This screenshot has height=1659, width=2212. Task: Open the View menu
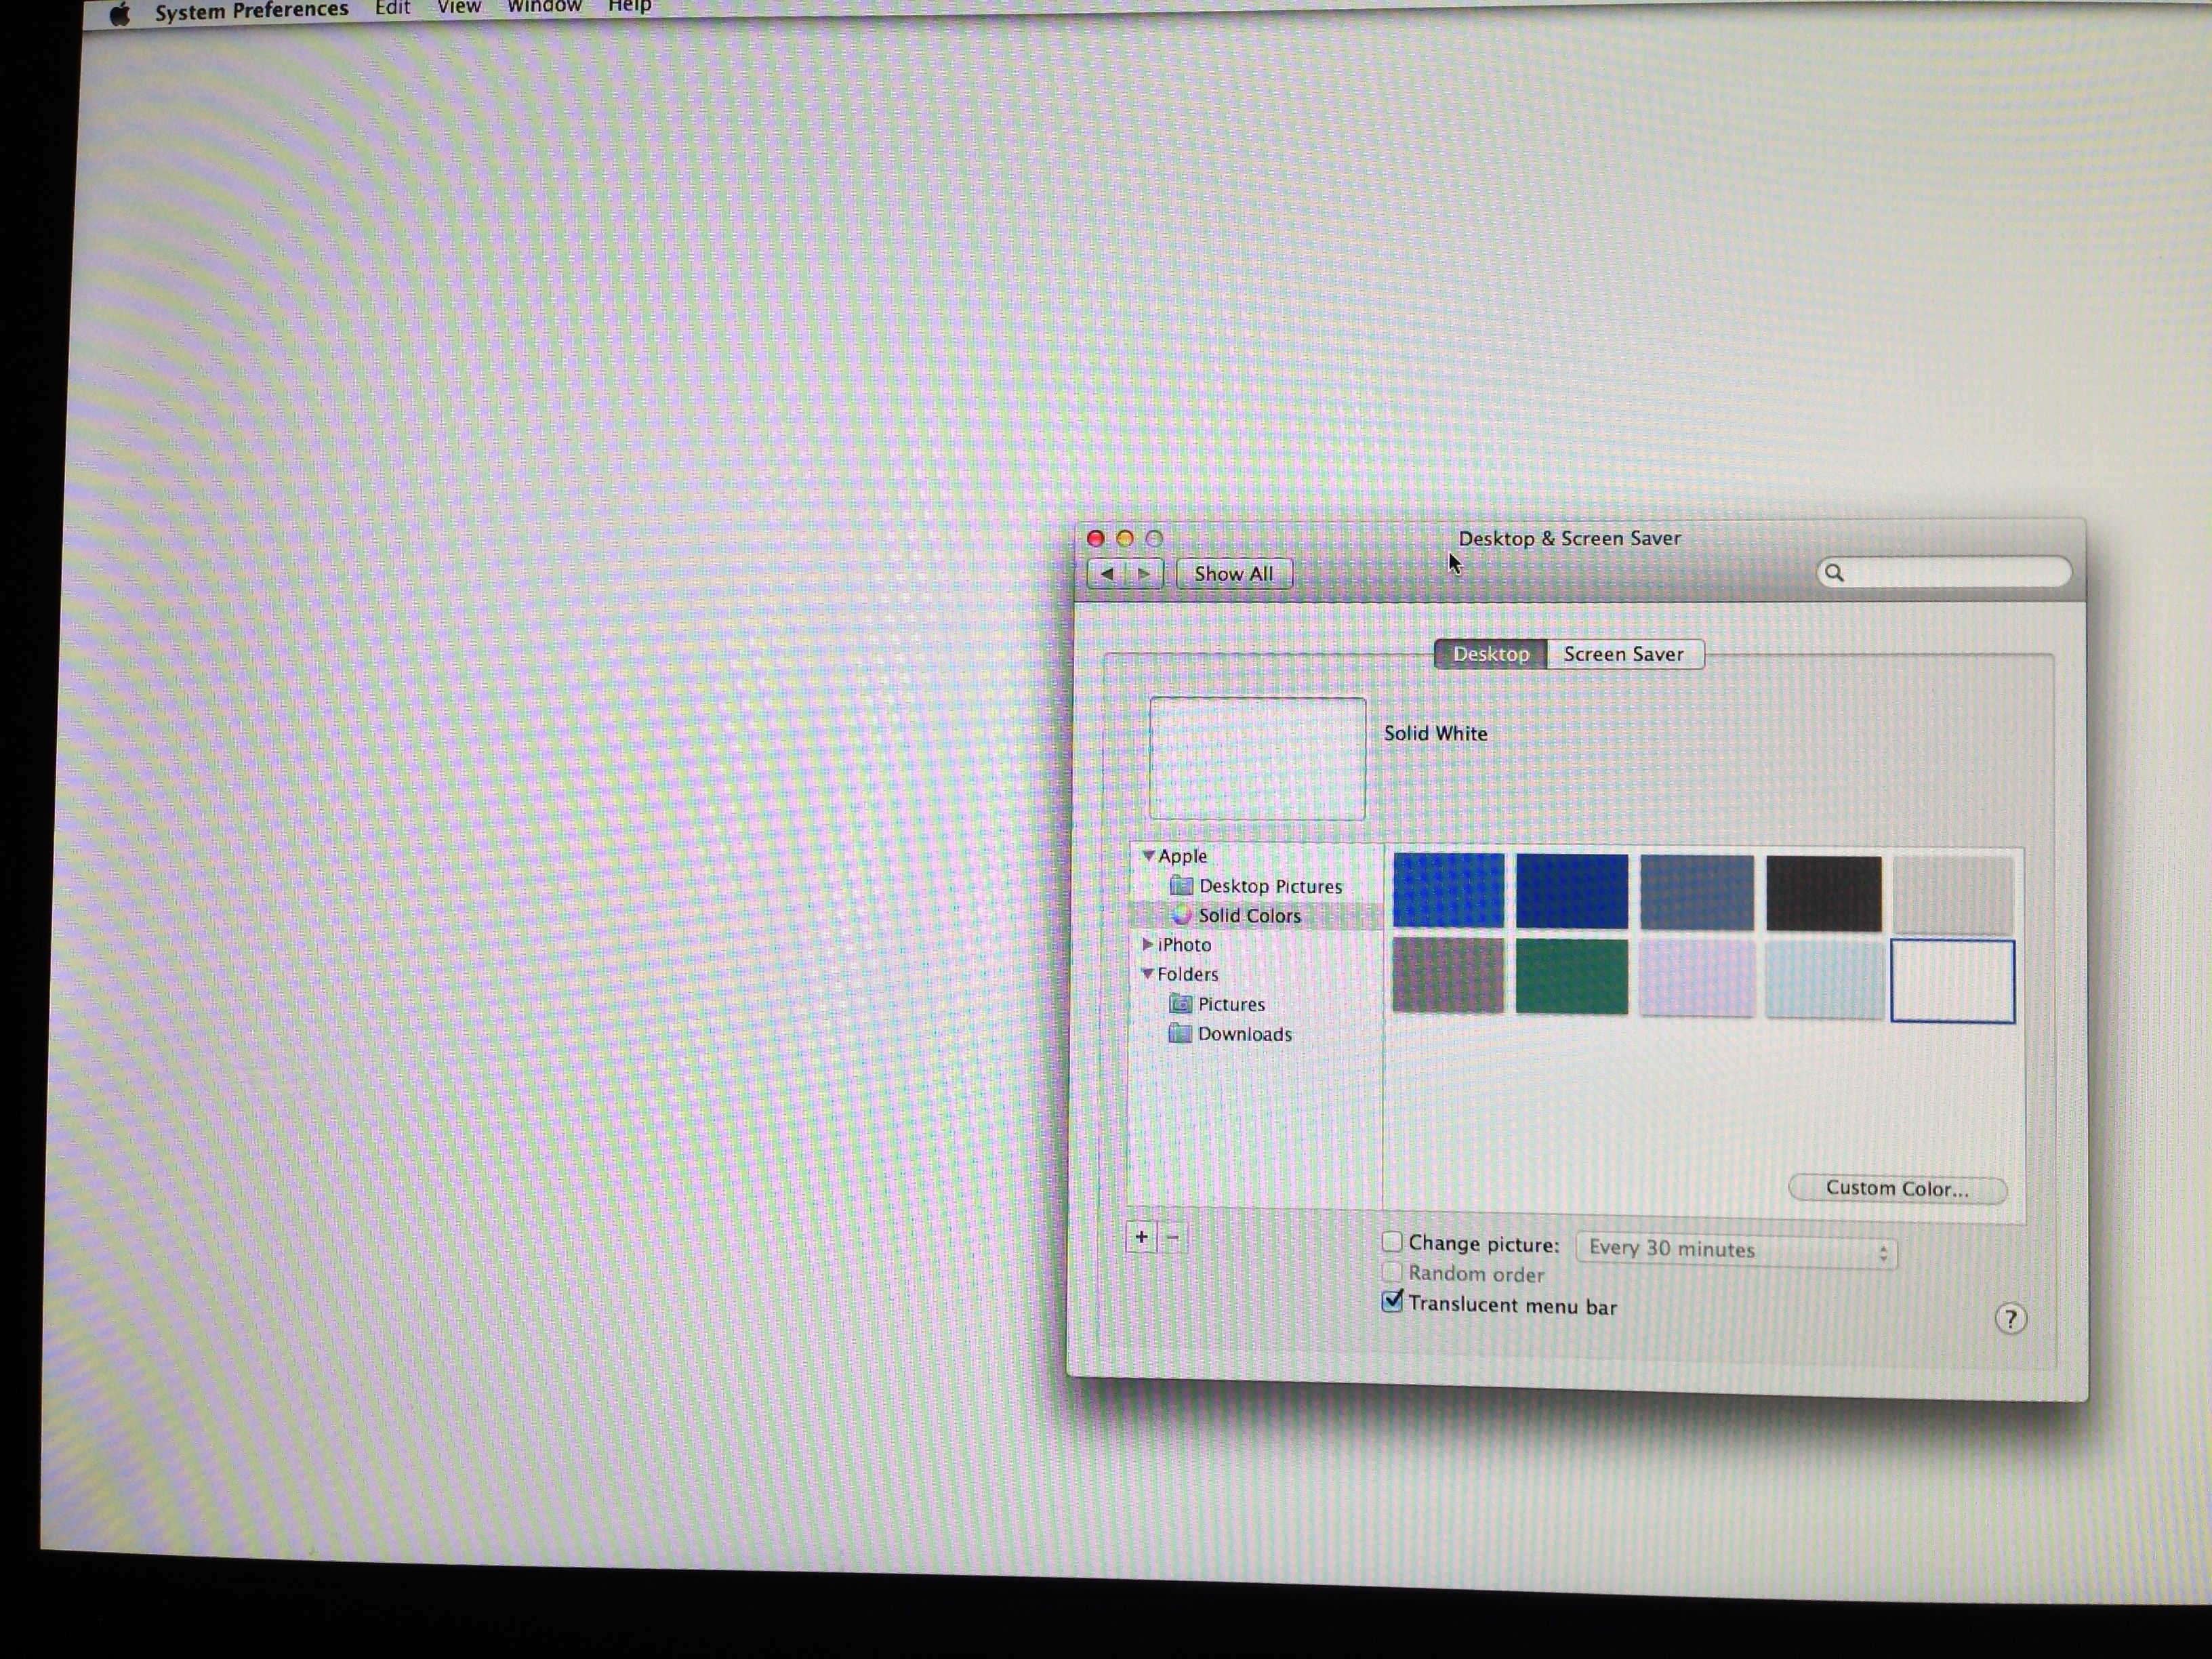459,7
